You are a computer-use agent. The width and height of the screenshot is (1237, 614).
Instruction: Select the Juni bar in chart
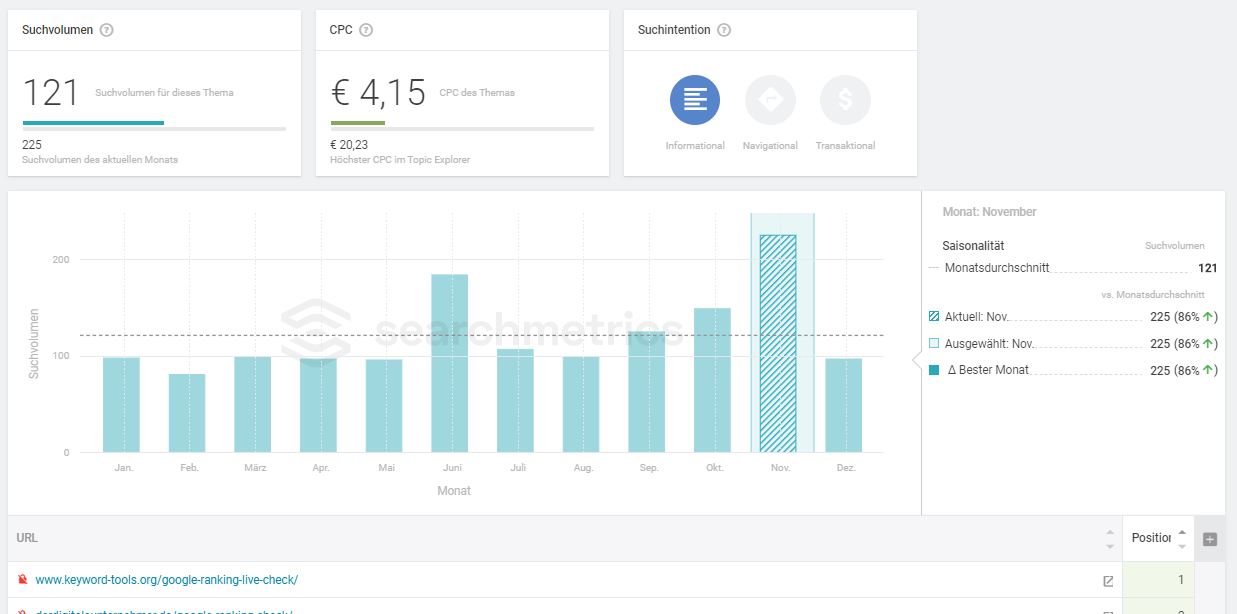coord(450,363)
